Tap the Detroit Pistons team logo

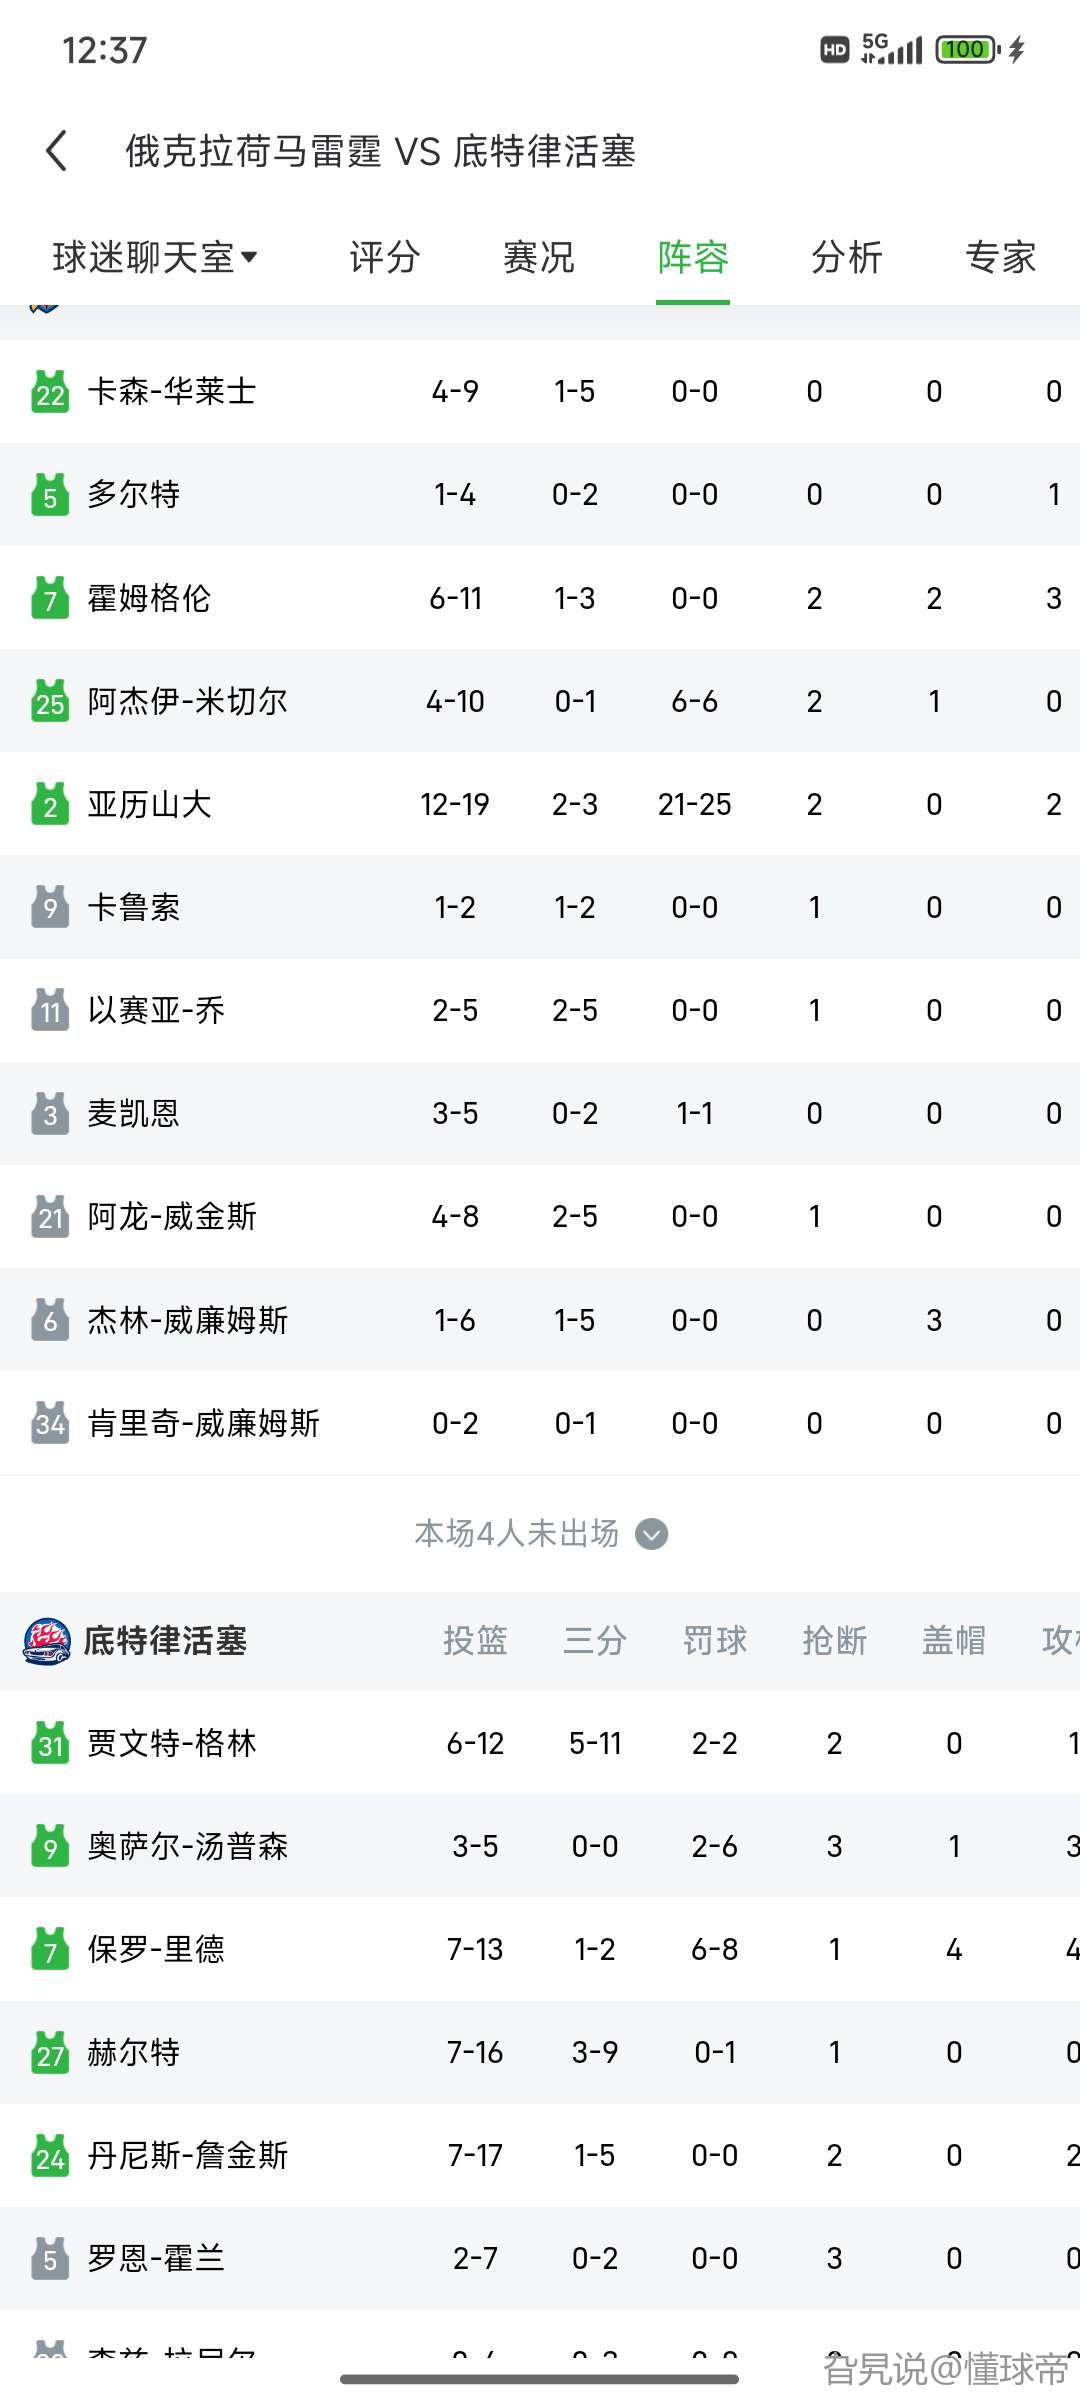tap(47, 1640)
